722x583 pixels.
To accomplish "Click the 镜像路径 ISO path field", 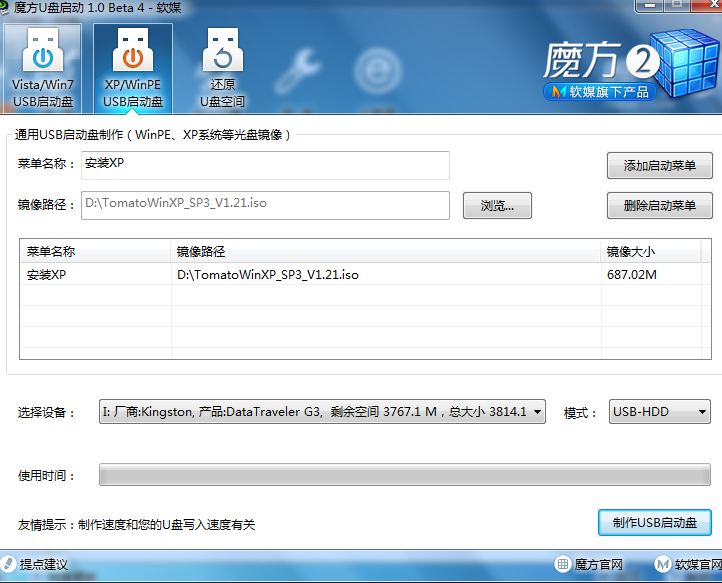I will coord(265,204).
